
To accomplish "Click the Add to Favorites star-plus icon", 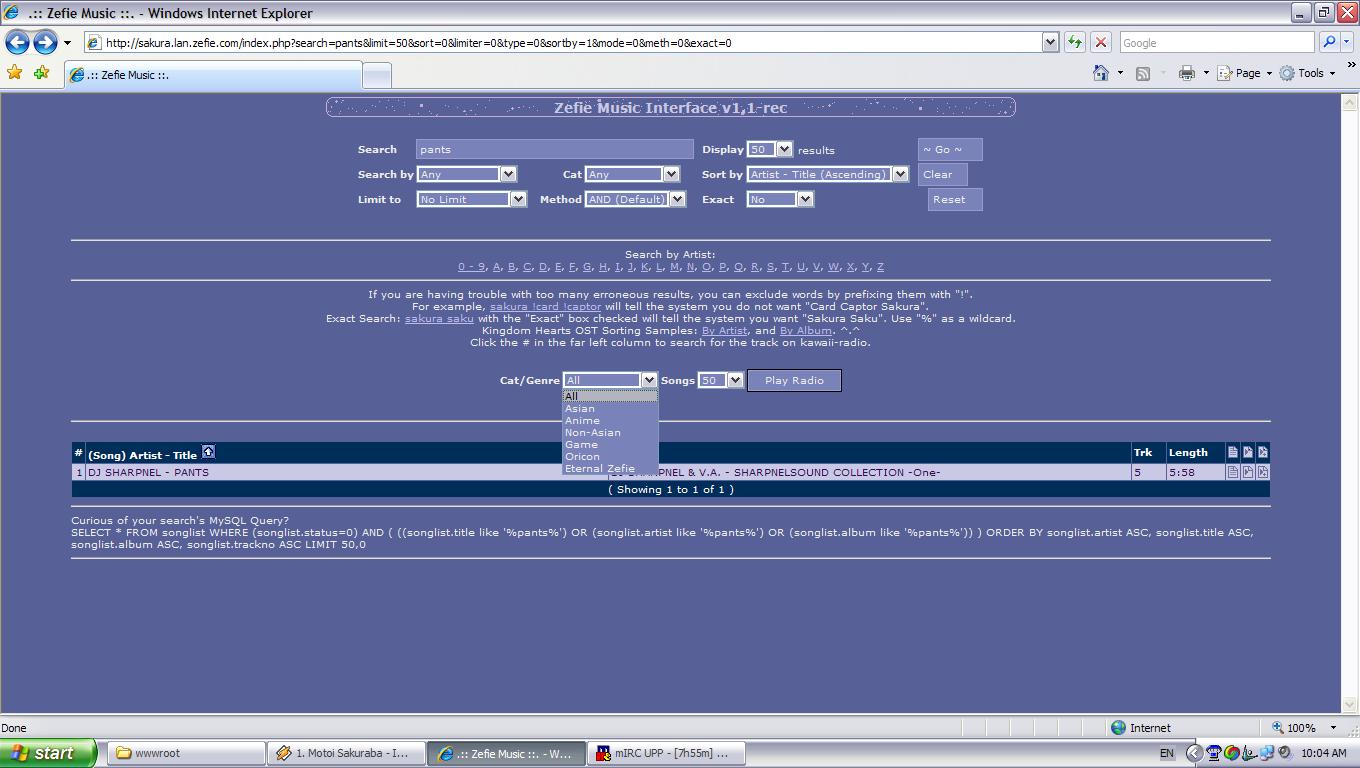I will pyautogui.click(x=41, y=73).
